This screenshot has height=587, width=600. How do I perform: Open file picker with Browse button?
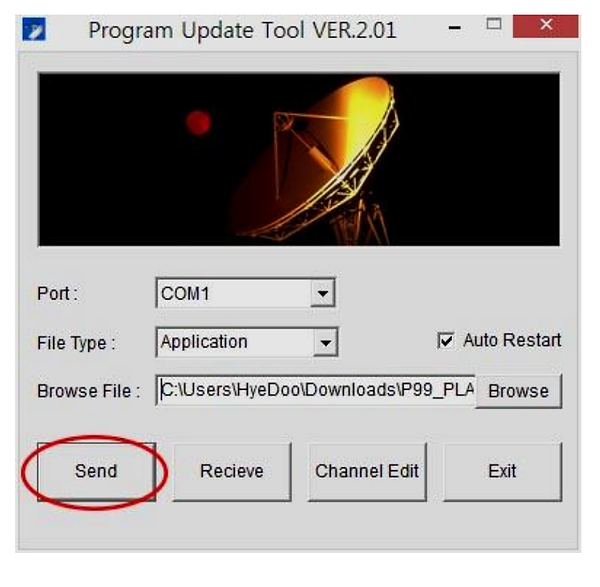(x=518, y=391)
